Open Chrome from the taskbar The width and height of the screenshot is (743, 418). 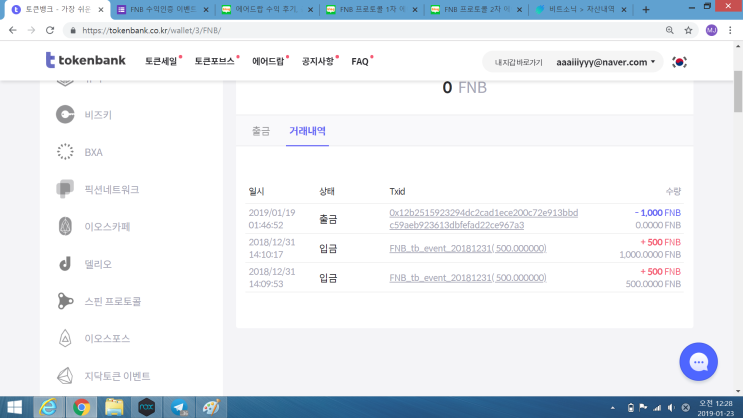(x=81, y=407)
